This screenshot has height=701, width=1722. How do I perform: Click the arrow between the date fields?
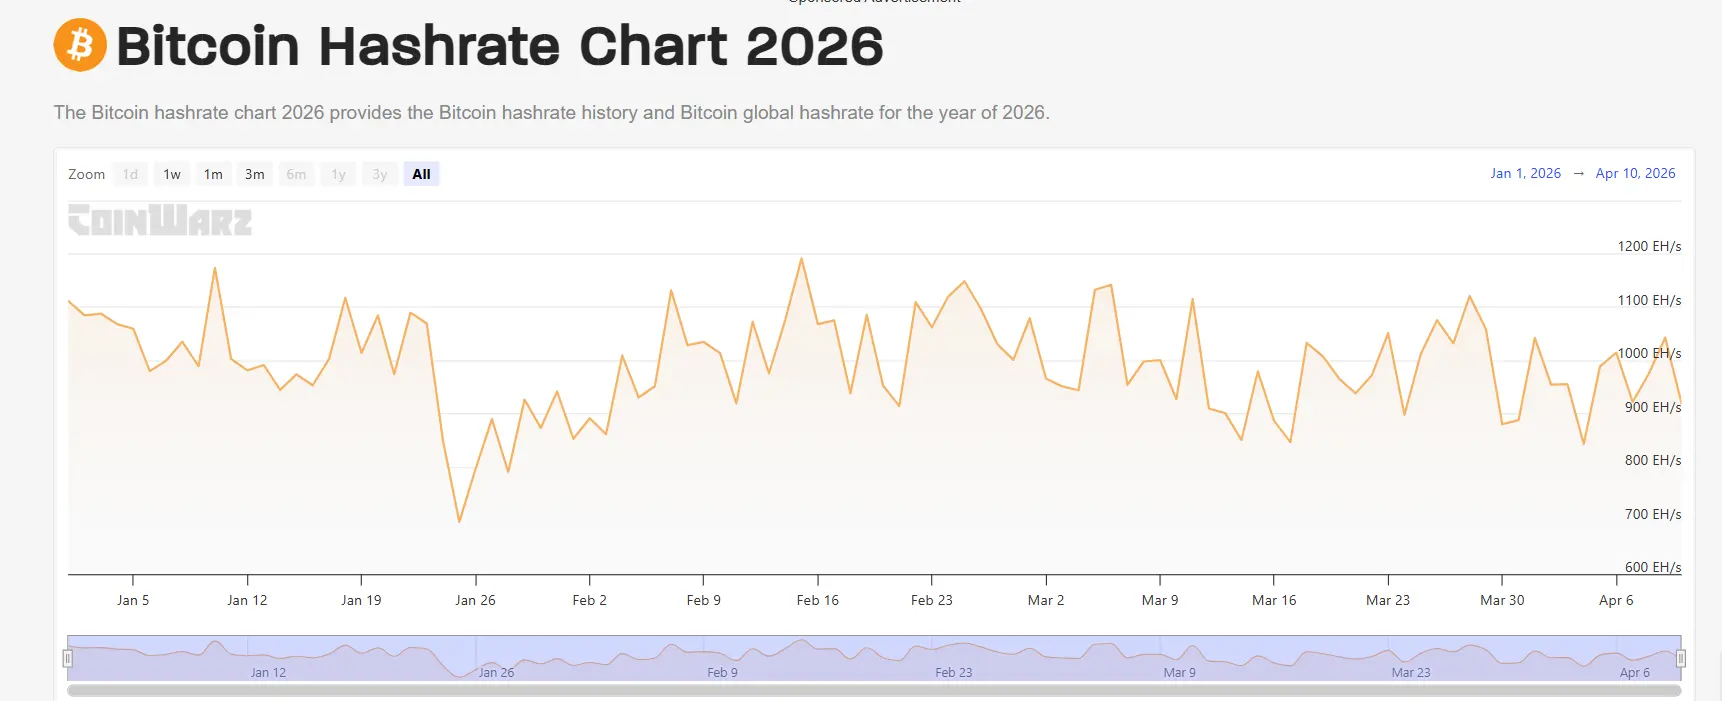point(1578,173)
